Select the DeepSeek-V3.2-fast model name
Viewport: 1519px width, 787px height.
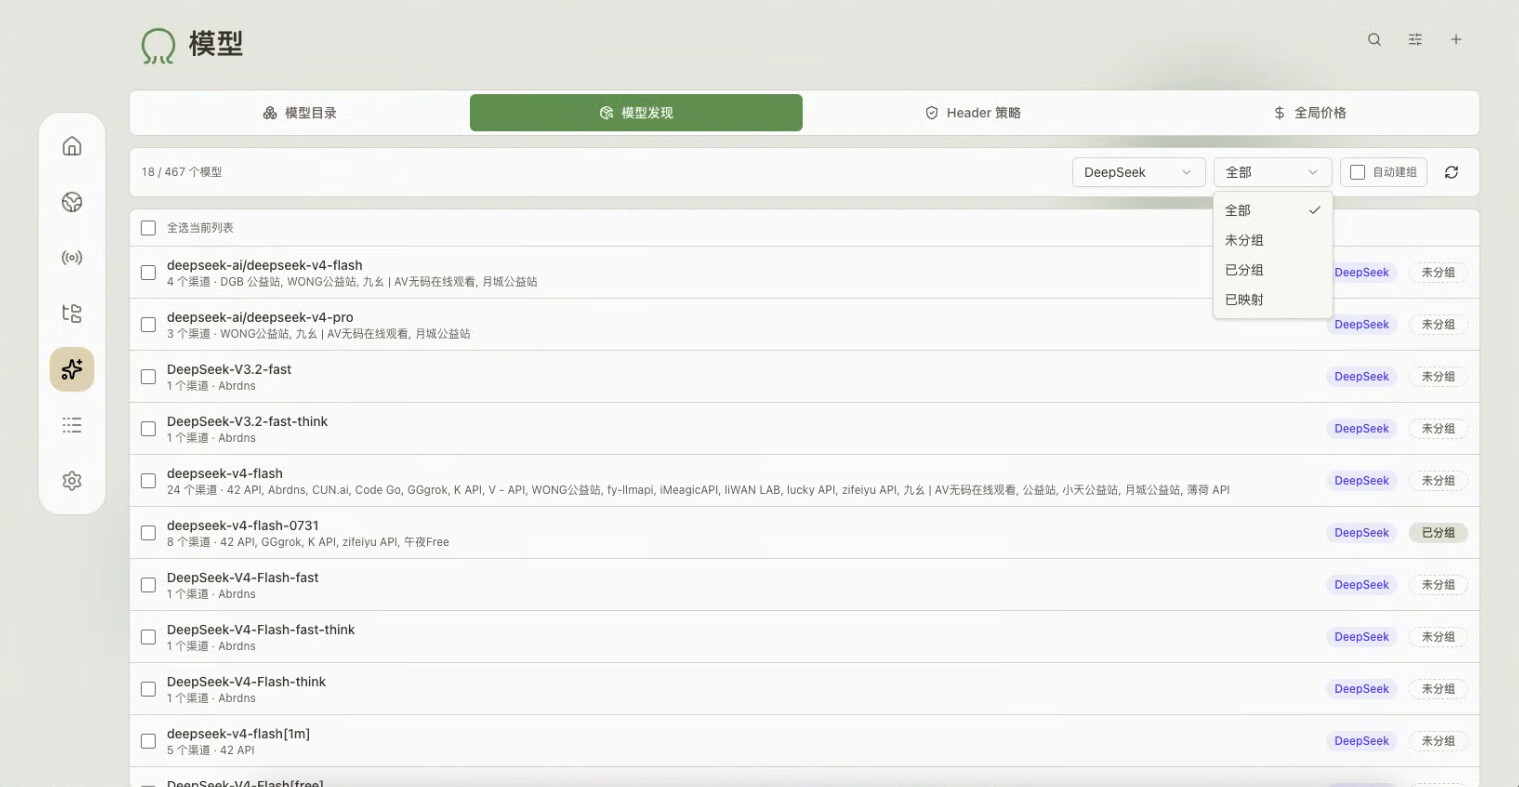point(229,369)
